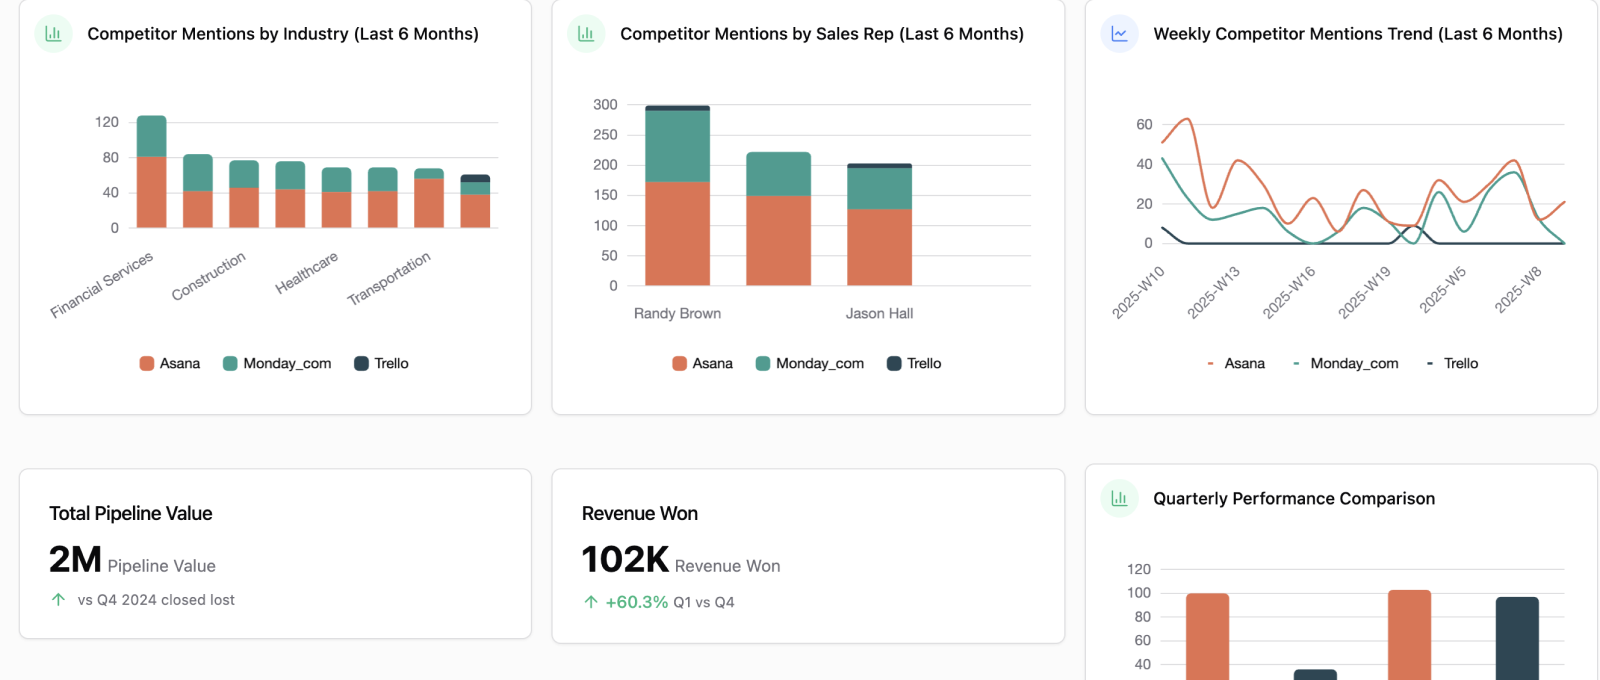Click the Quarterly Performance Comparison title
The image size is (1600, 680).
click(x=1294, y=498)
